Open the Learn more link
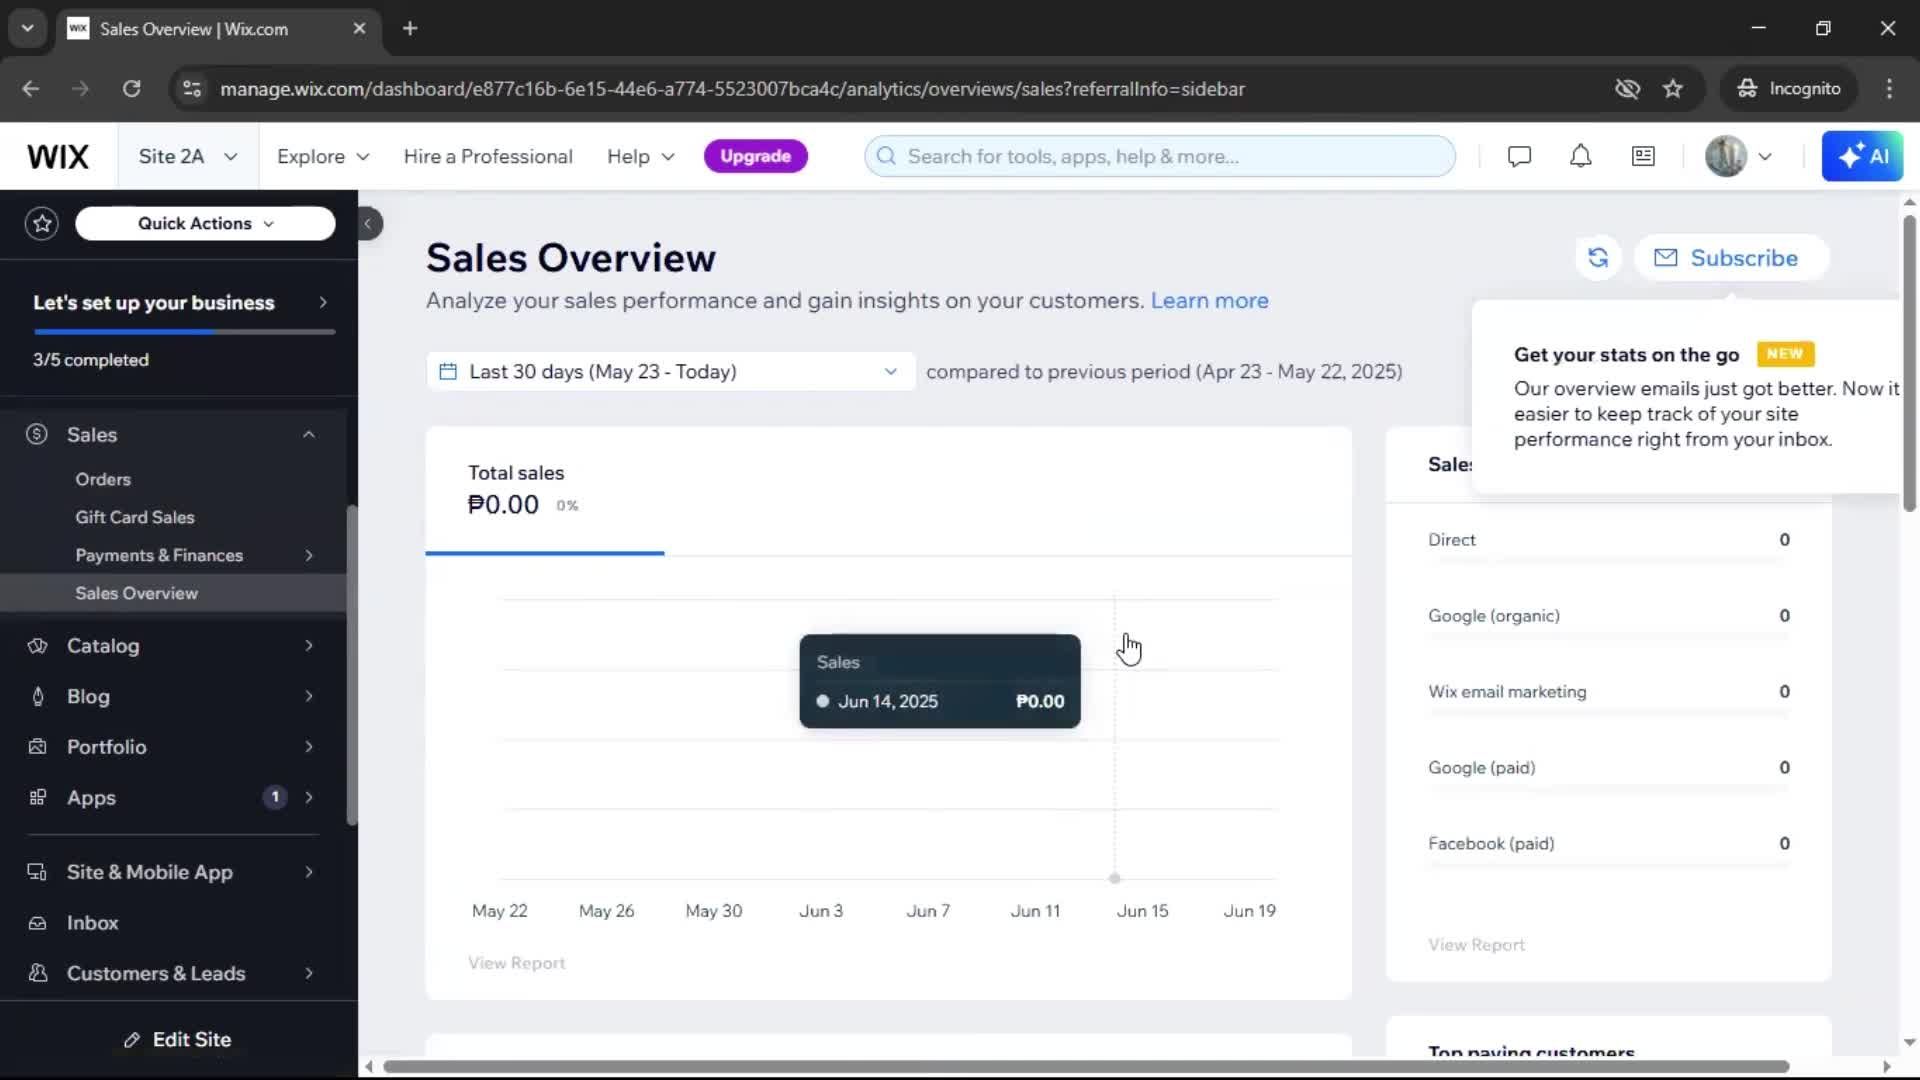This screenshot has width=1920, height=1080. click(x=1209, y=300)
